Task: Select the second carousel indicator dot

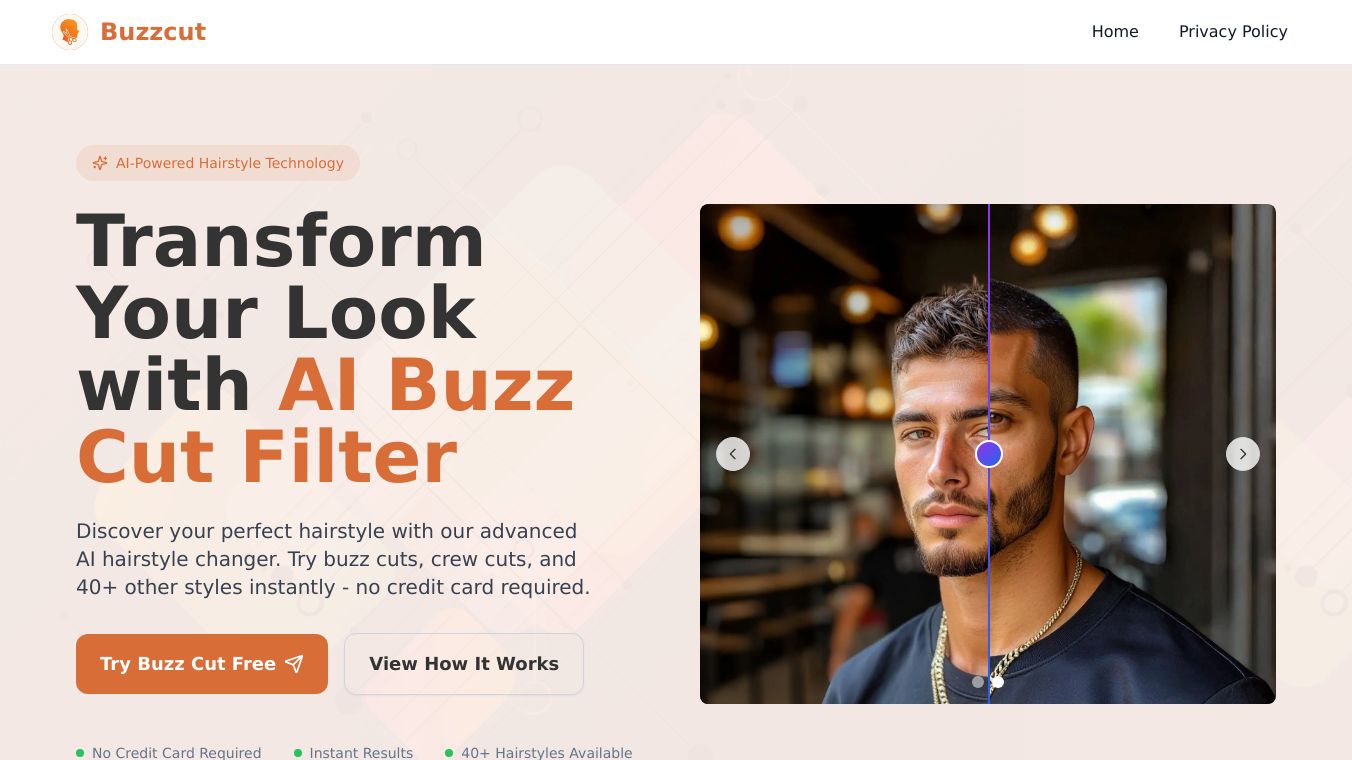Action: coord(998,682)
